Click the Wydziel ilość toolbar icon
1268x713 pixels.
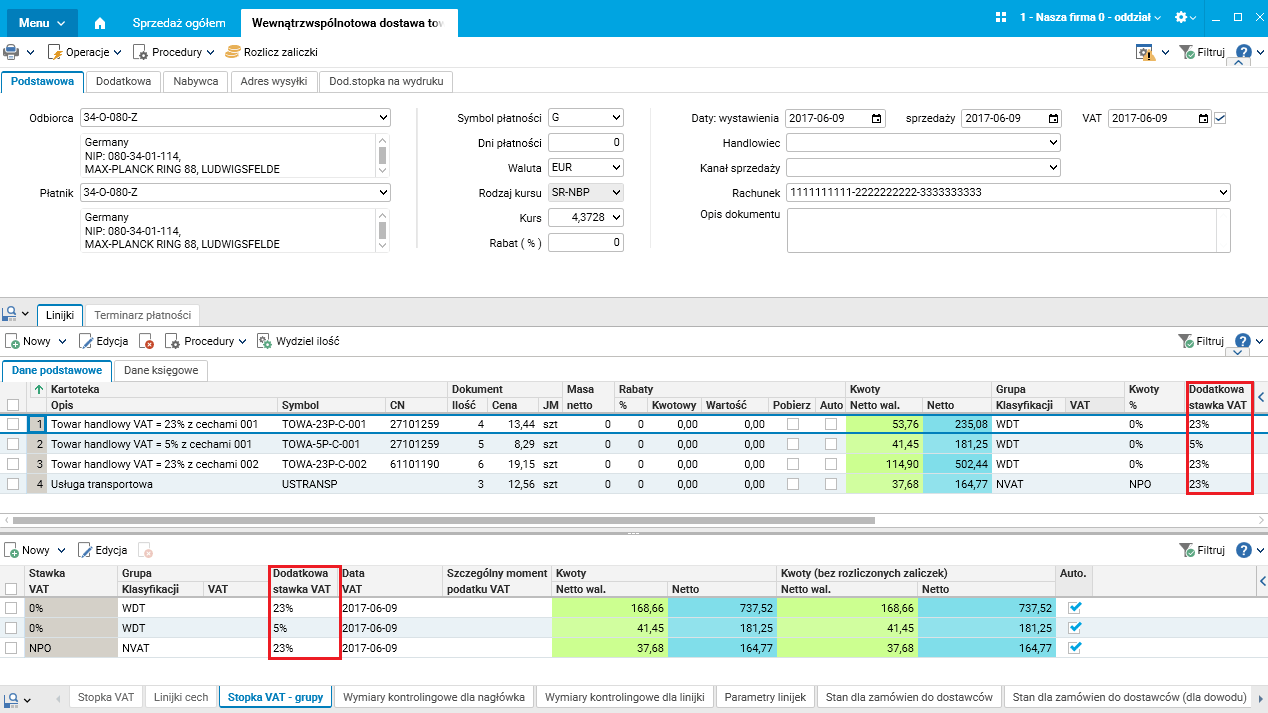point(265,341)
